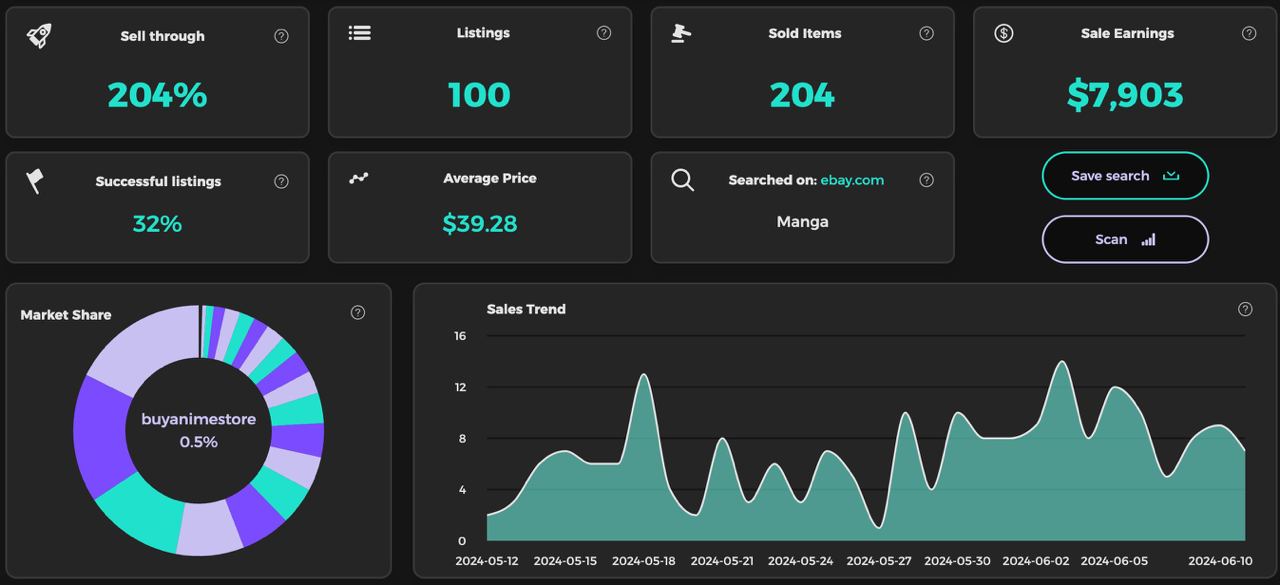Click the 2024-06-10 date axis label
Viewport: 1280px width, 585px height.
[x=1220, y=561]
